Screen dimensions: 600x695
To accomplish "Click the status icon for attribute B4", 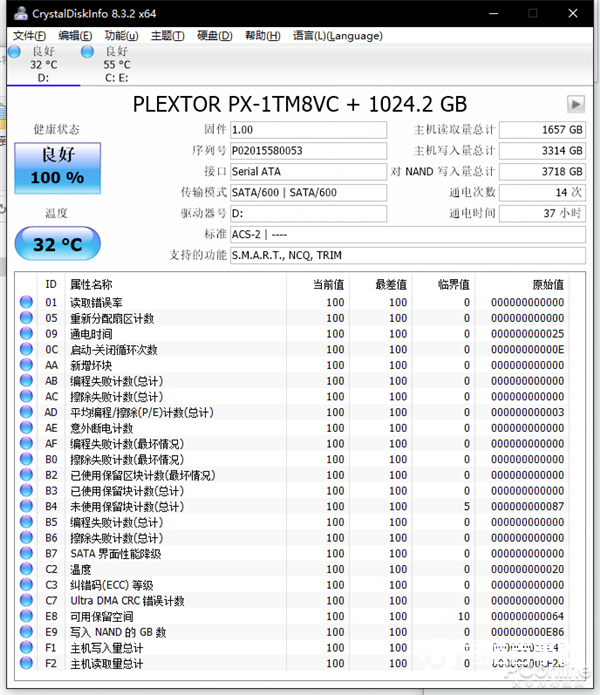I will coord(27,506).
